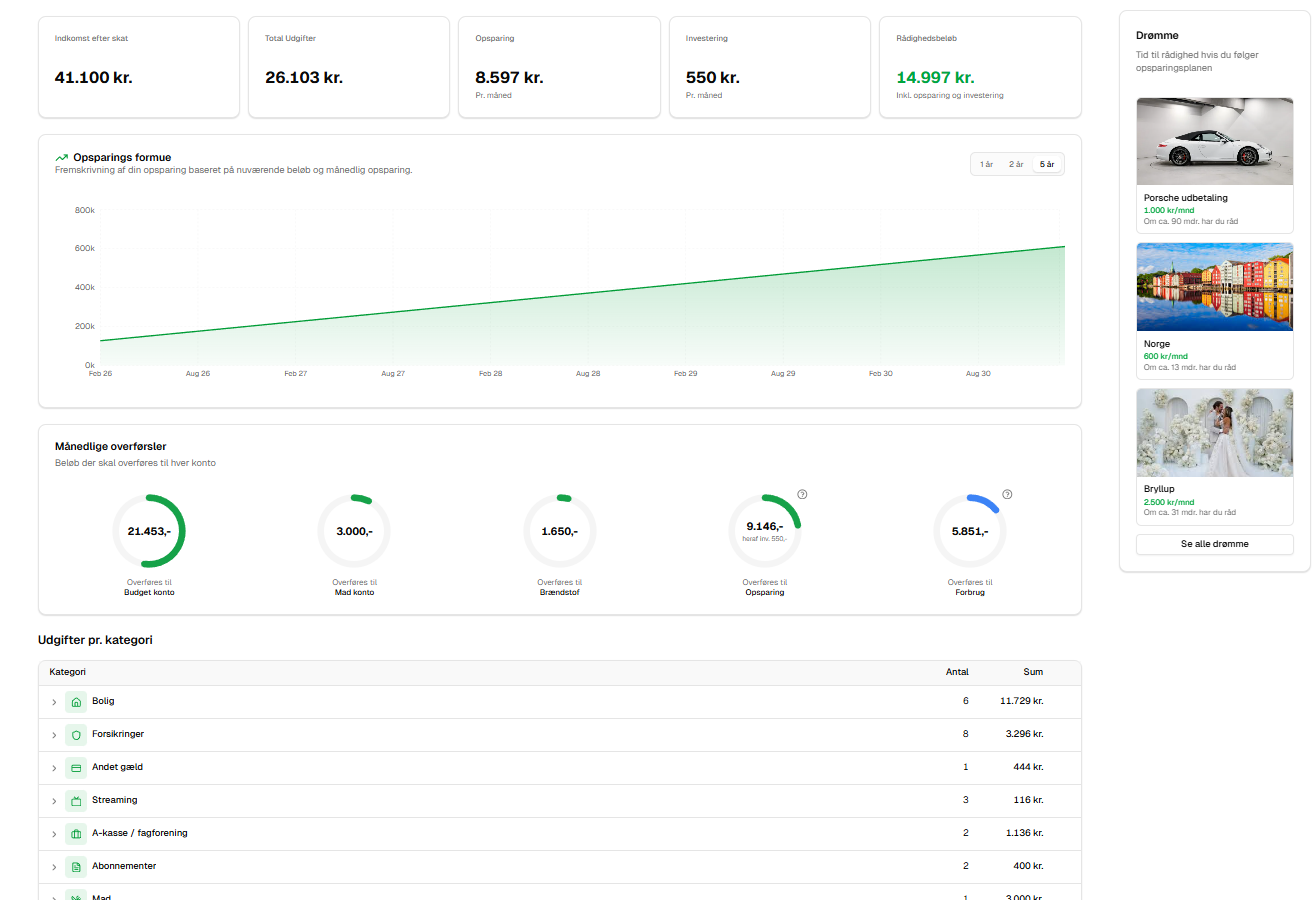Switch the chart to 2 år
Image resolution: width=1316 pixels, height=900 pixels.
click(x=1016, y=164)
